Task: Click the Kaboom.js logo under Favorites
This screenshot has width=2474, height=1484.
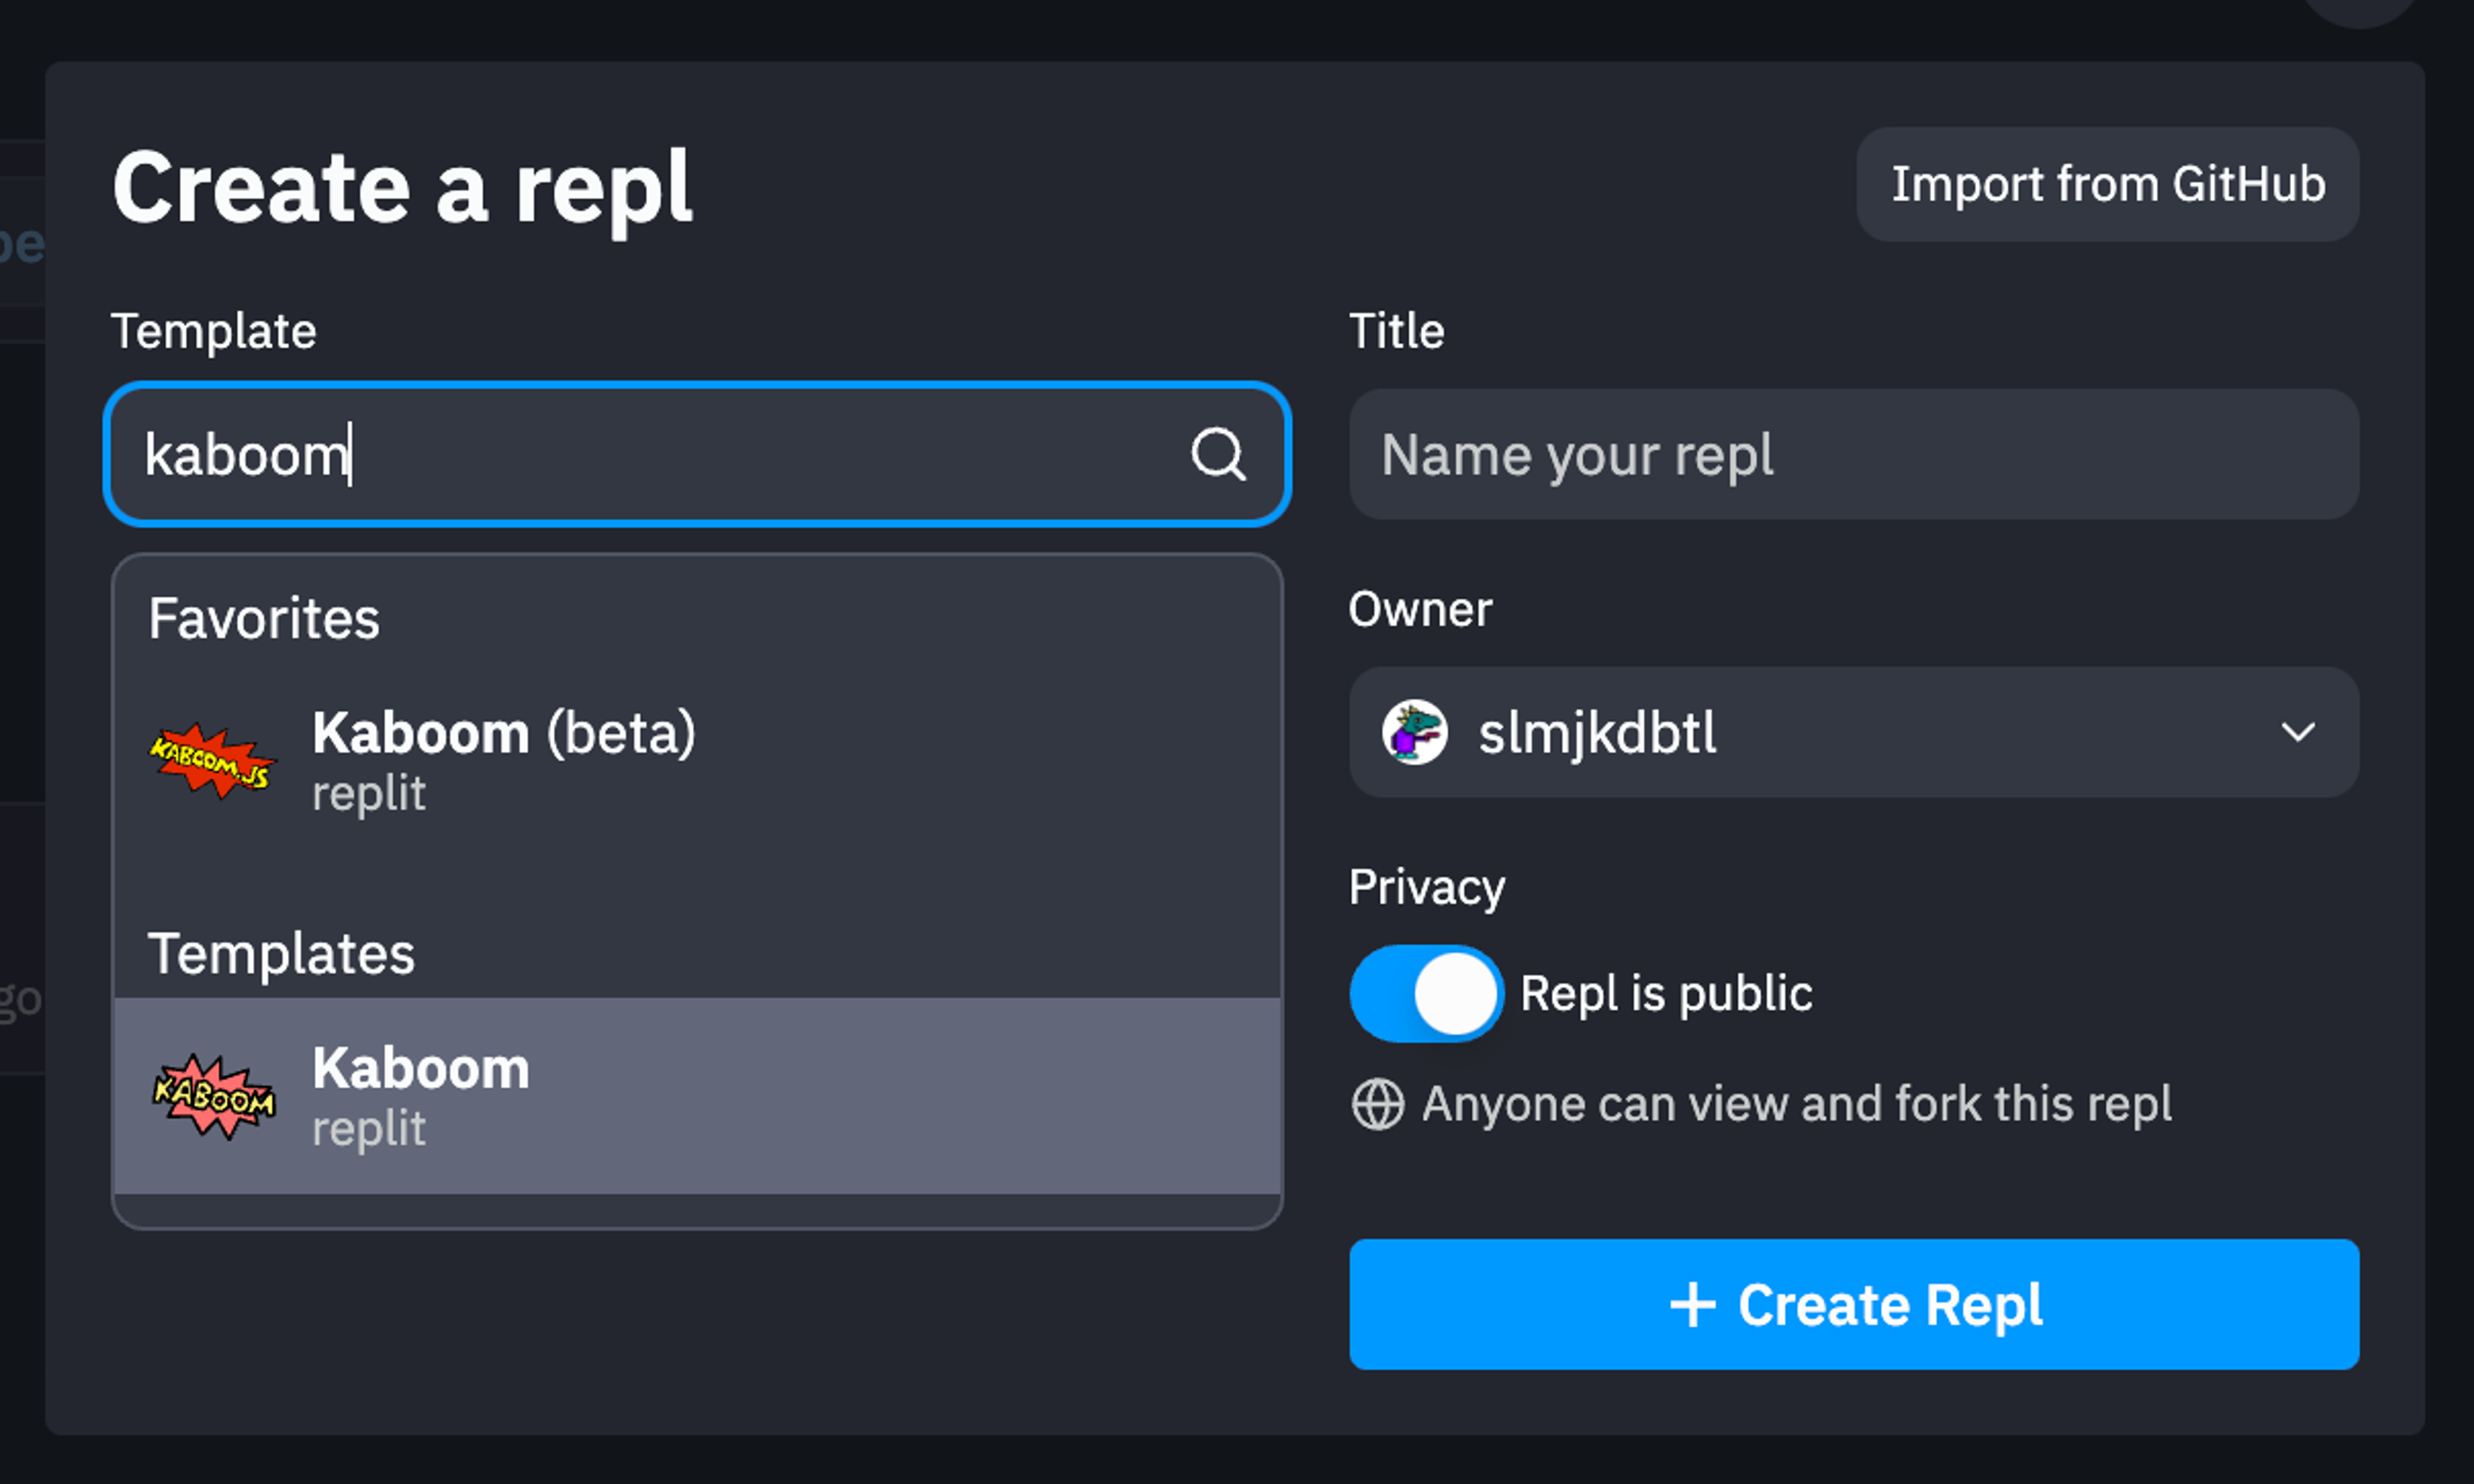Action: pyautogui.click(x=212, y=761)
